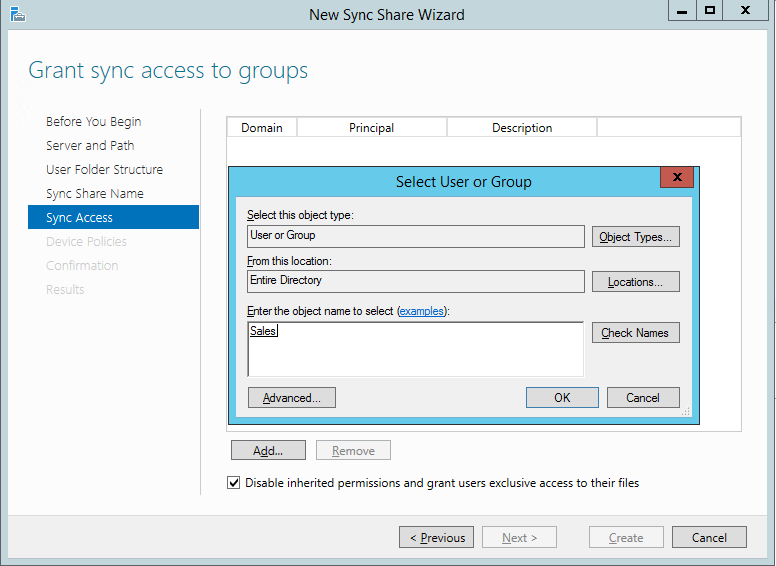Image resolution: width=776 pixels, height=566 pixels.
Task: Click the object name text field
Action: 415,348
